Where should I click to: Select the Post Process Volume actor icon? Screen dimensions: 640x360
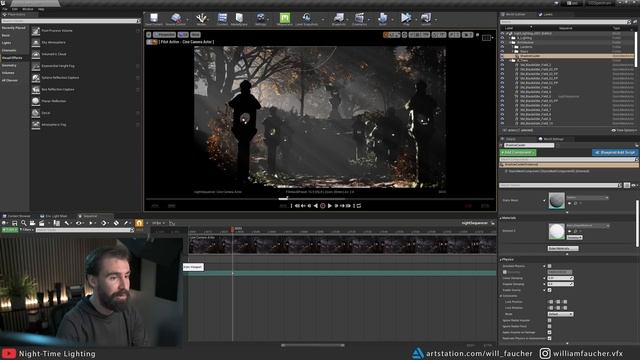pos(36,31)
